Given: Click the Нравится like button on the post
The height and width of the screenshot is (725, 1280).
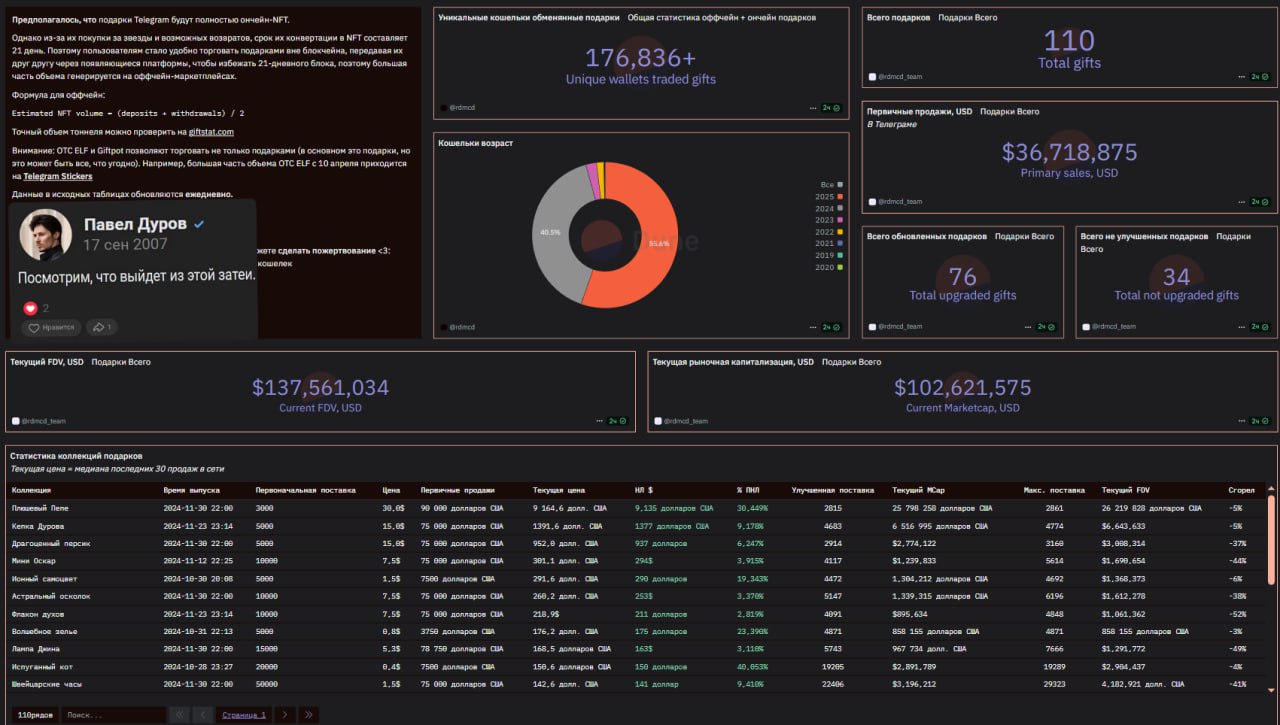Looking at the screenshot, I should click(51, 327).
